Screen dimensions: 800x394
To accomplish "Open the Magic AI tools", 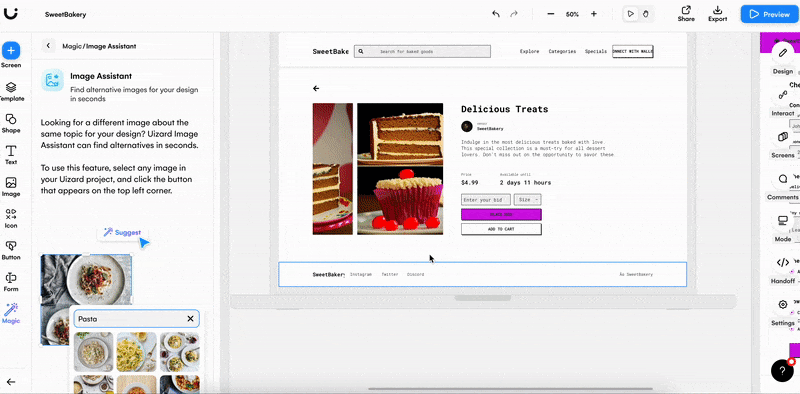I will pyautogui.click(x=11, y=313).
